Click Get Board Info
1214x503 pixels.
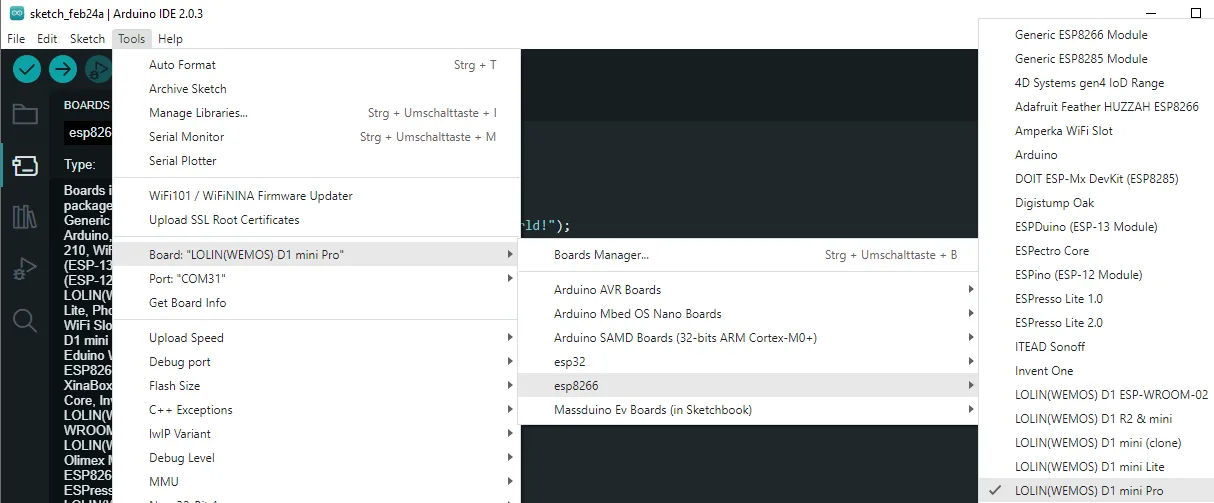click(187, 303)
